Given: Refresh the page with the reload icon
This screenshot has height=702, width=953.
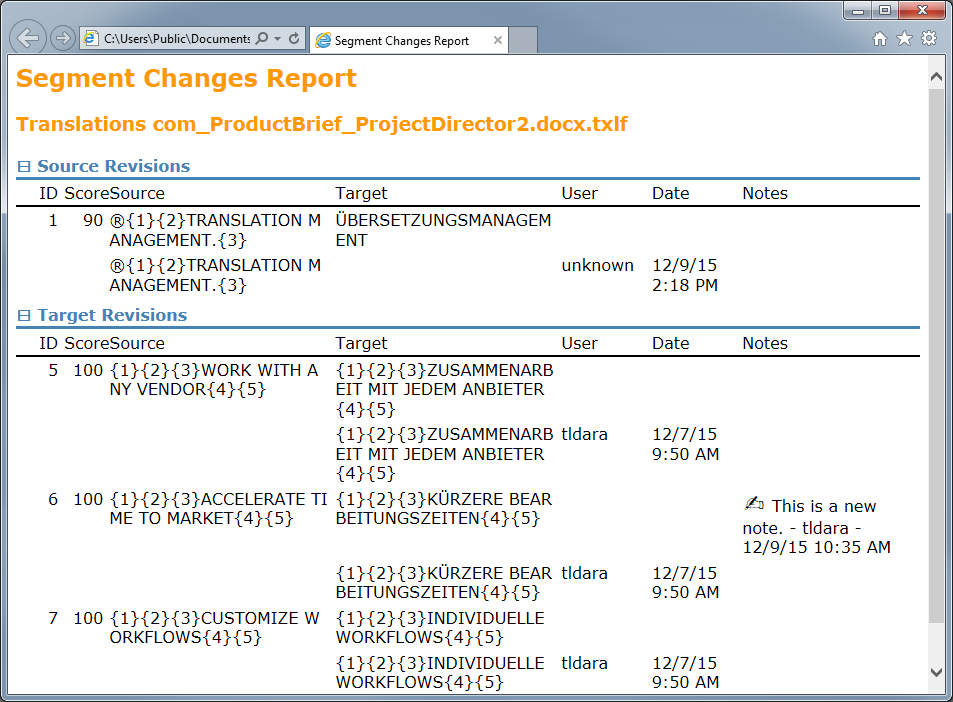Looking at the screenshot, I should point(294,39).
